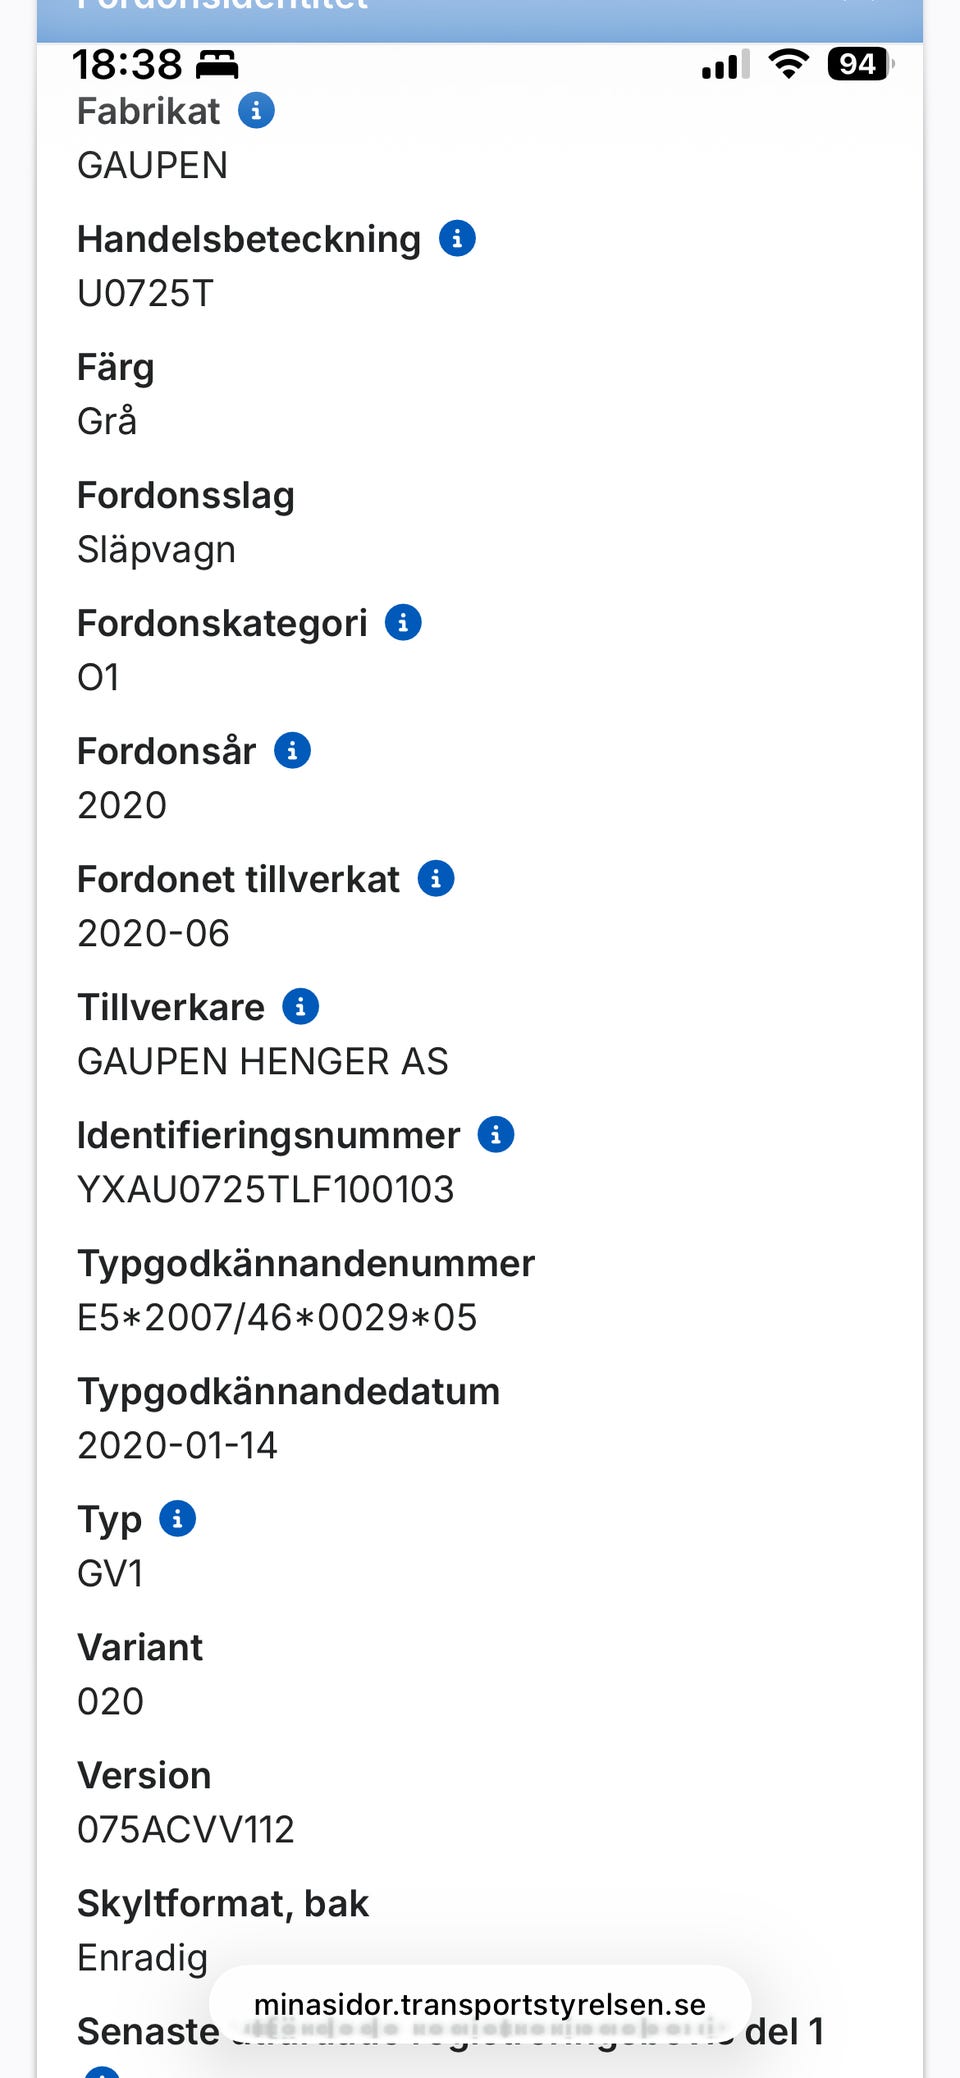
Task: Open the info icon beside Typ
Action: pos(177,1519)
